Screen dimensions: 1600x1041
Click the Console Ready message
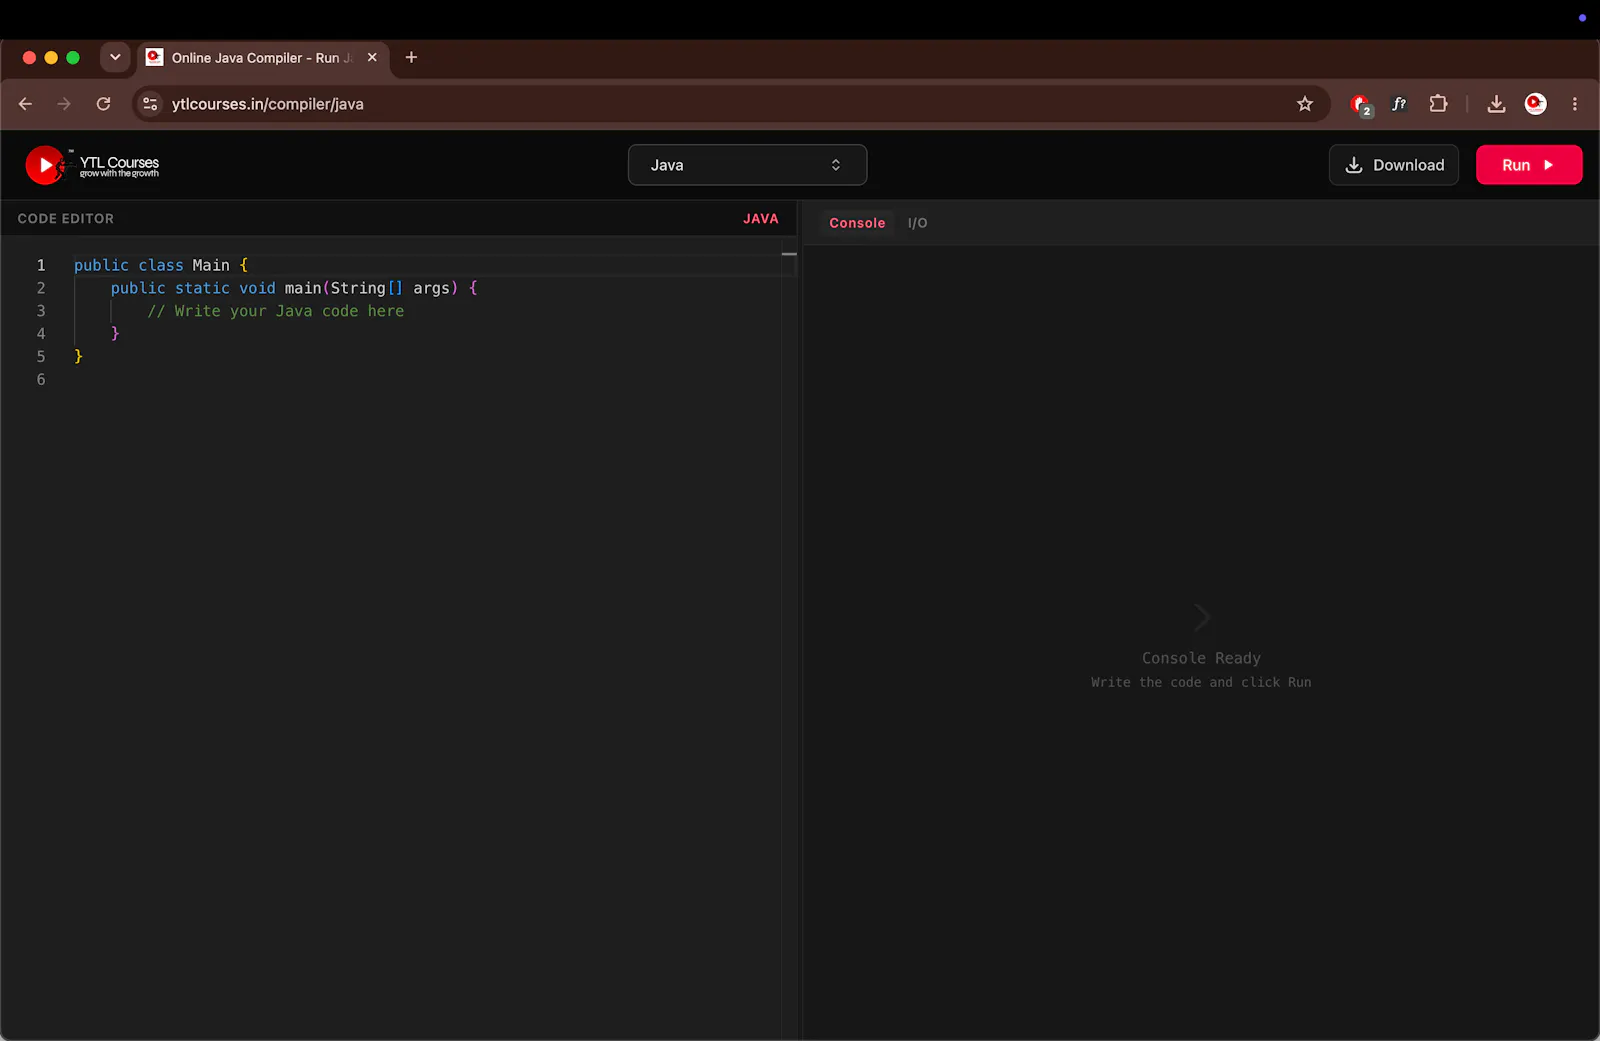(x=1201, y=658)
